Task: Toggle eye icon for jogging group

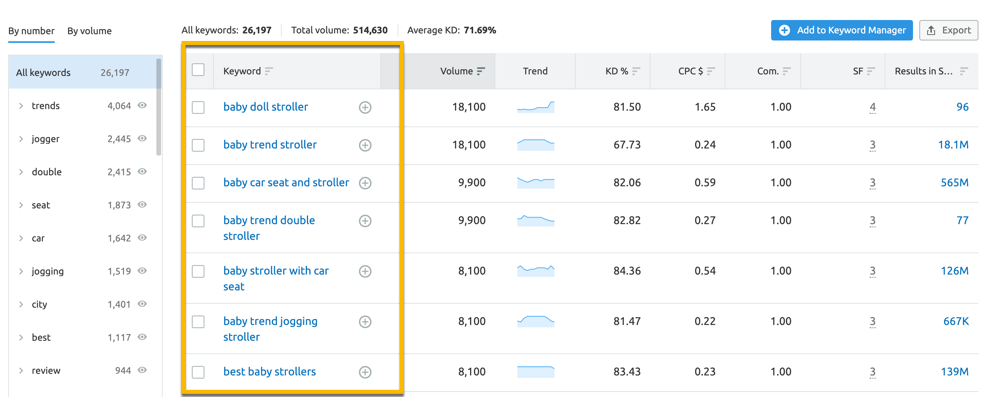Action: click(x=142, y=271)
